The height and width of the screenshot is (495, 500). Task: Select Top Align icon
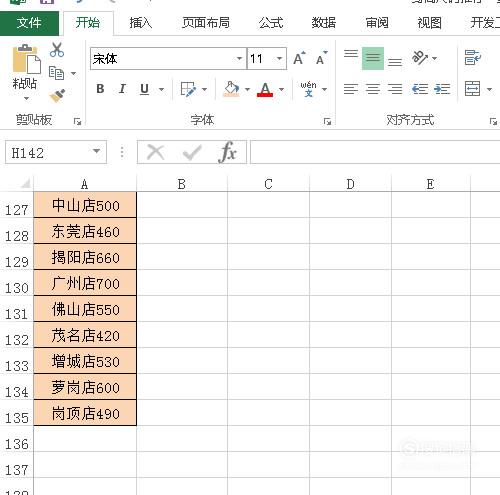(x=351, y=54)
